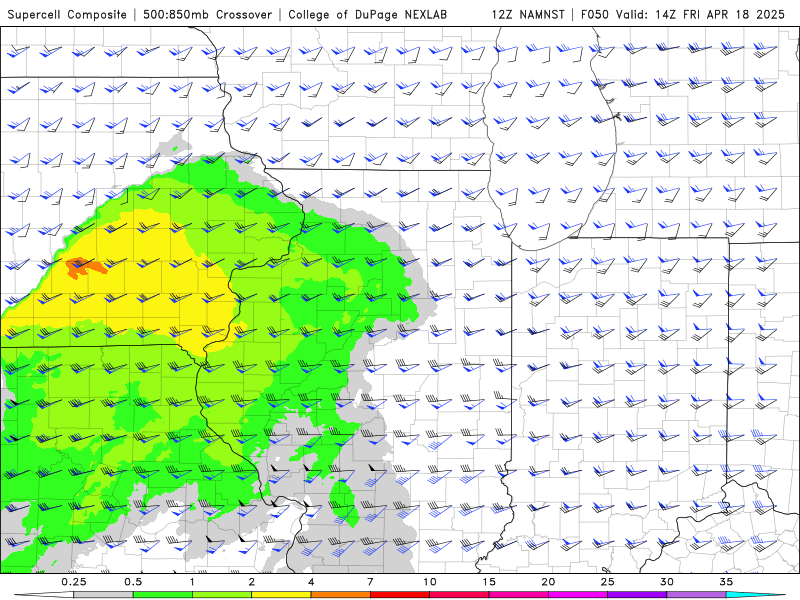Click the green legend swatch between 0.5 and 1
The image size is (800, 600).
click(163, 595)
